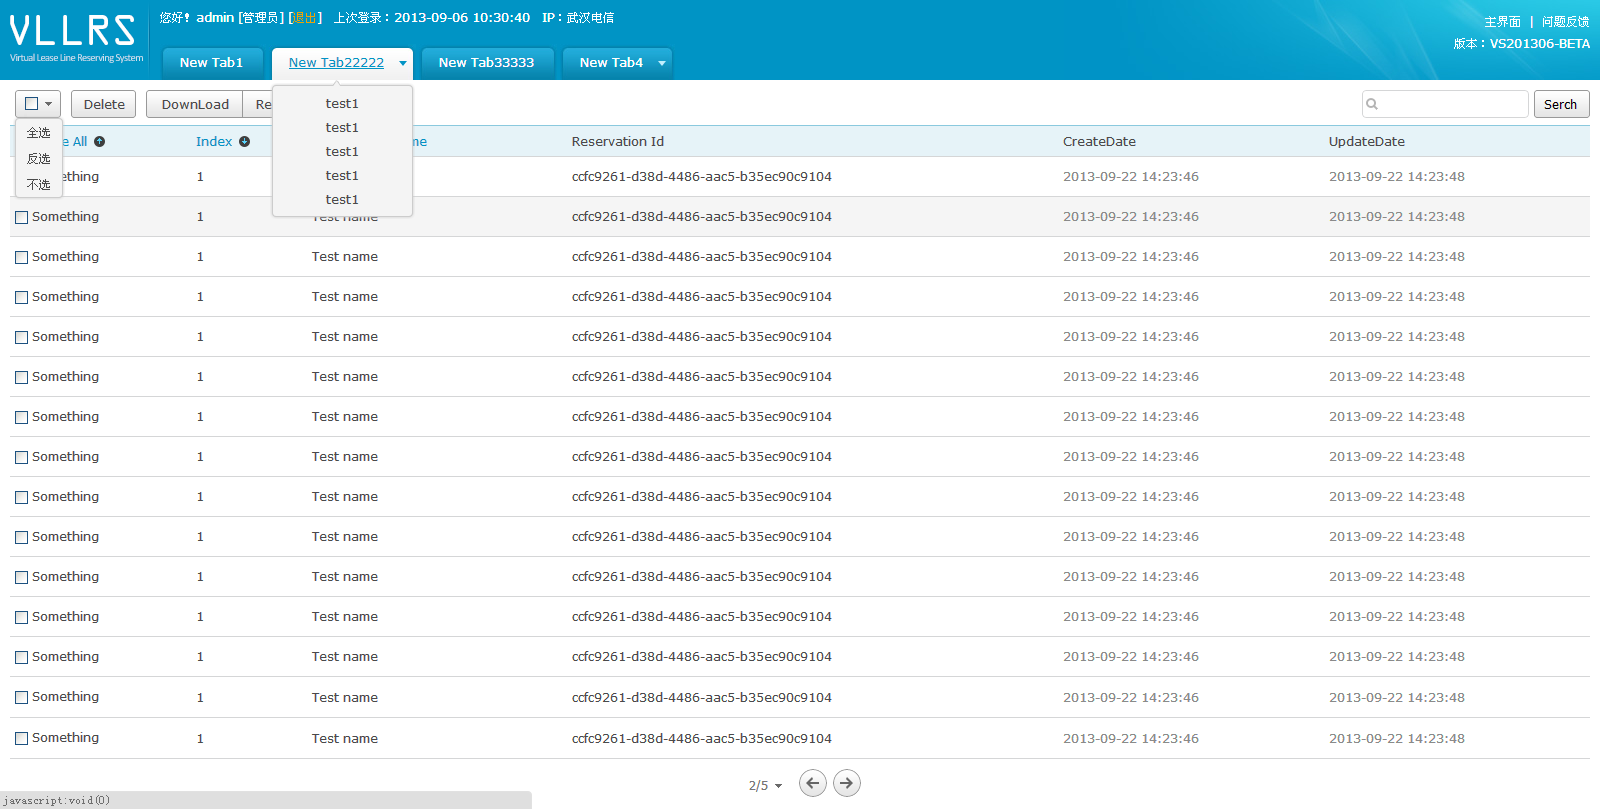1600x809 pixels.
Task: Click the DownLoad button
Action: pyautogui.click(x=195, y=104)
